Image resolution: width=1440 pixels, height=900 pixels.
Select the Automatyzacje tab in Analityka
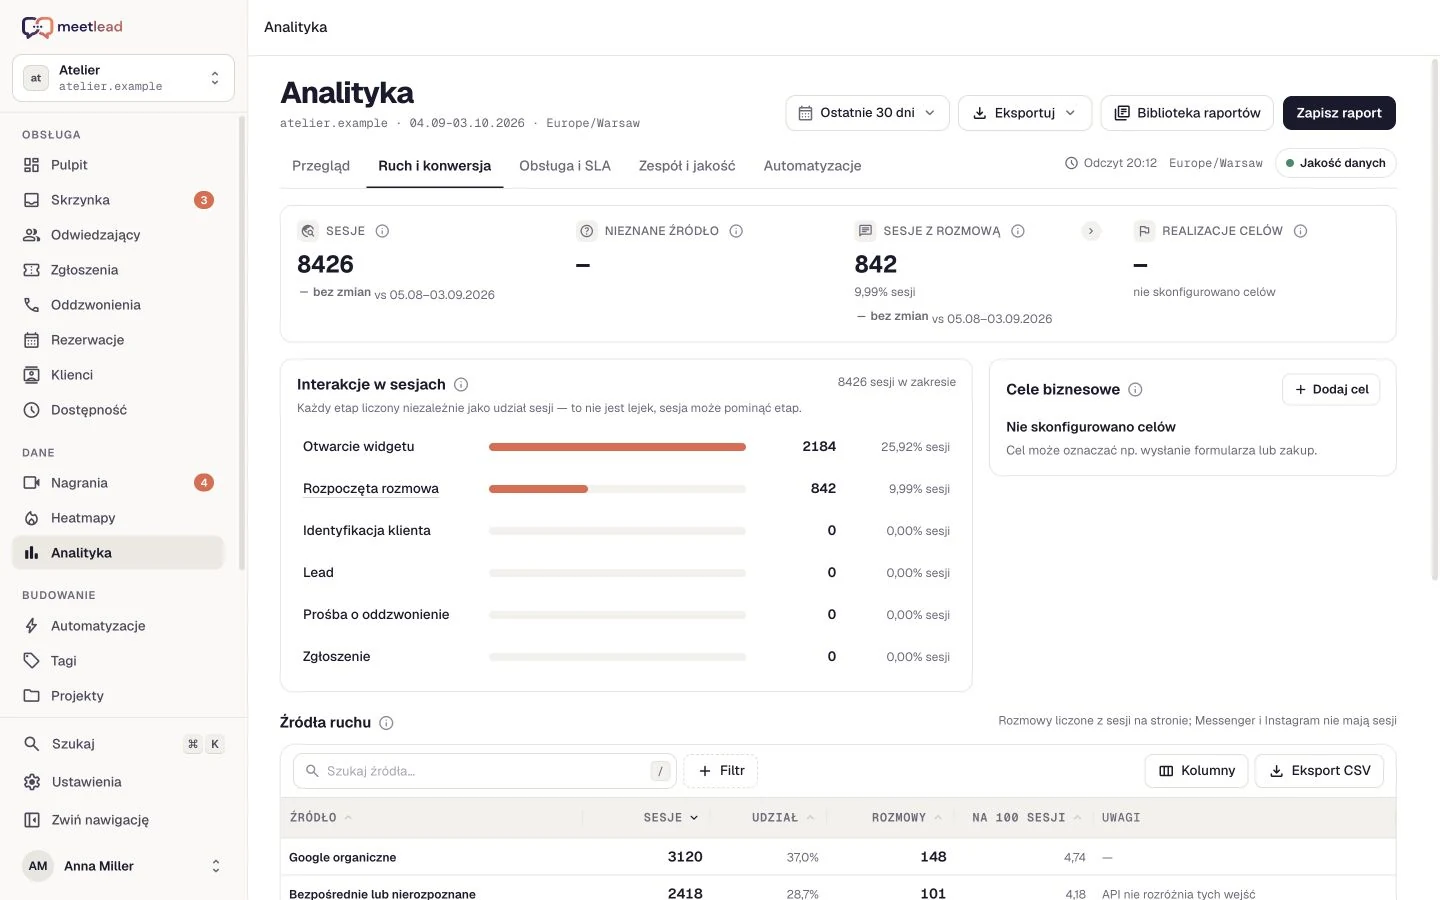[812, 166]
